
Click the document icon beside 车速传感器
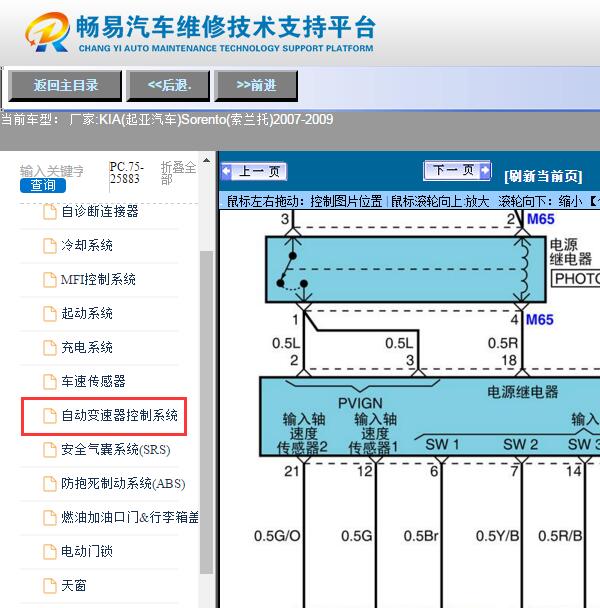coord(50,382)
